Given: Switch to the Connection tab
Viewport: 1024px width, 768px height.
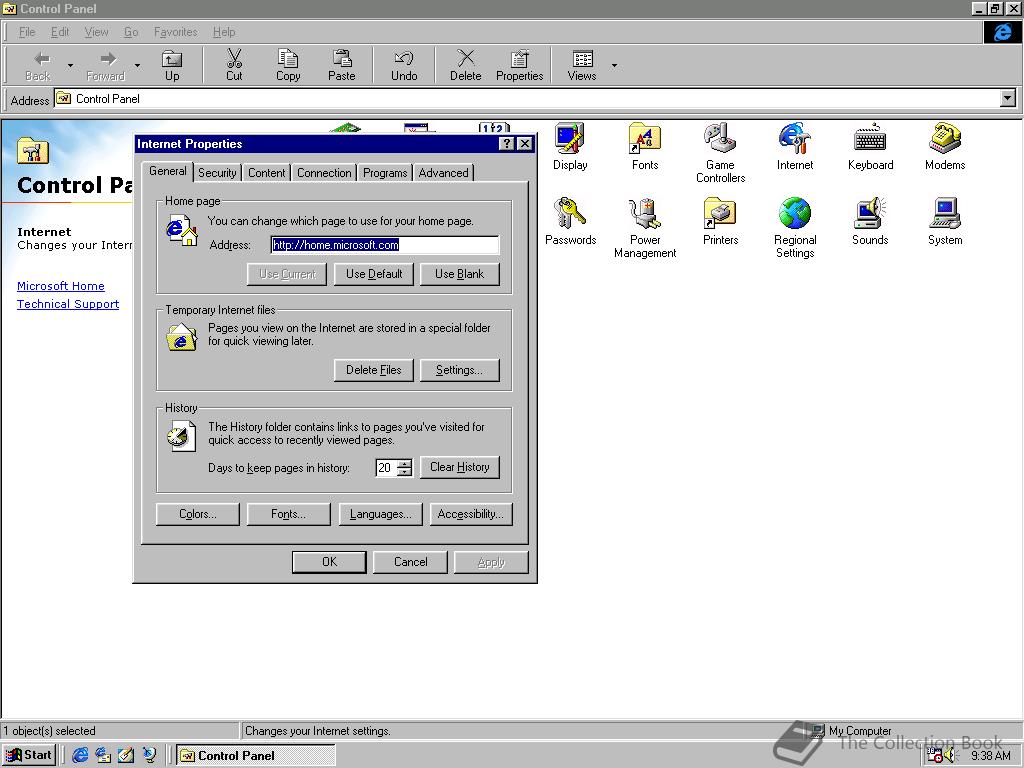Looking at the screenshot, I should pos(324,172).
